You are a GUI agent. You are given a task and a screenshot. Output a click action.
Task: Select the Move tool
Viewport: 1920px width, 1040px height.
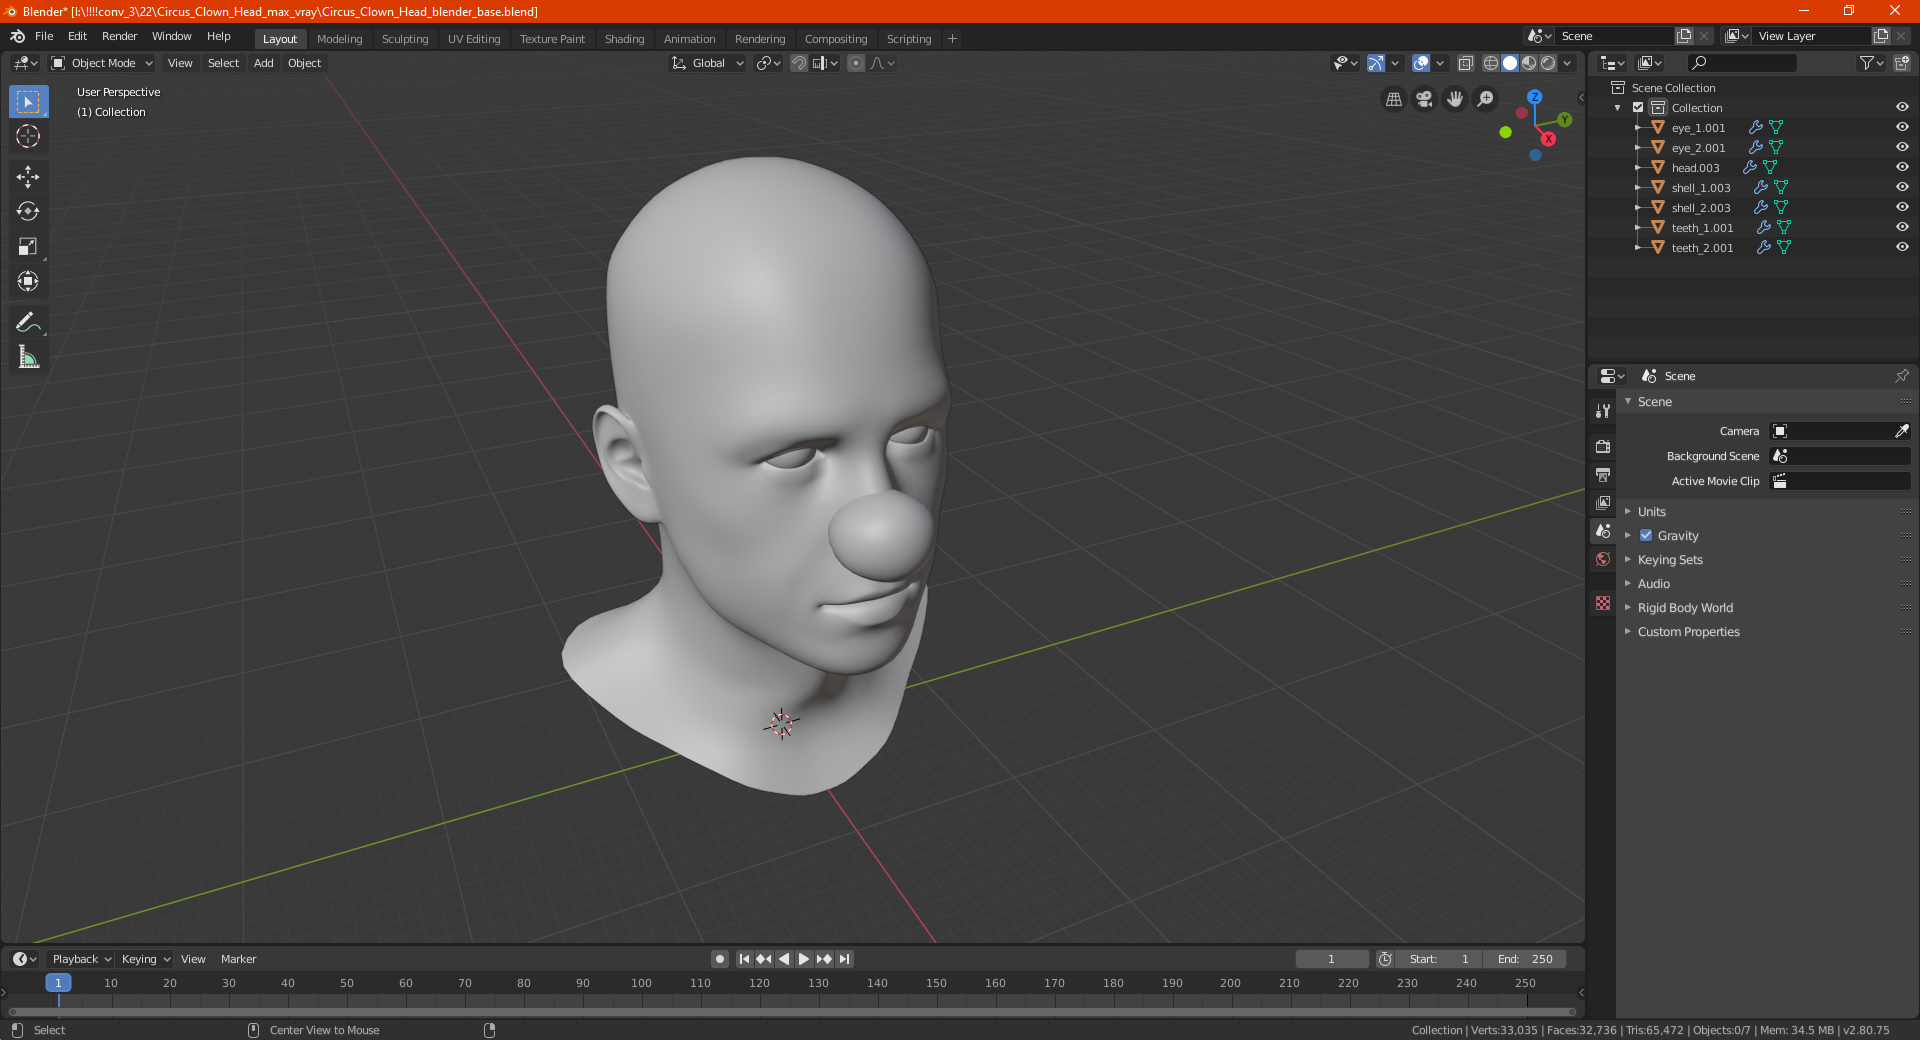28,177
